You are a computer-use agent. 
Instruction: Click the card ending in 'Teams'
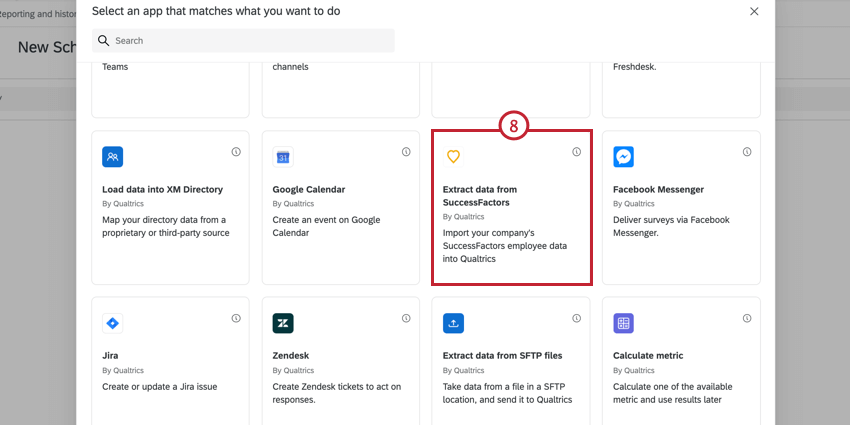coord(170,90)
